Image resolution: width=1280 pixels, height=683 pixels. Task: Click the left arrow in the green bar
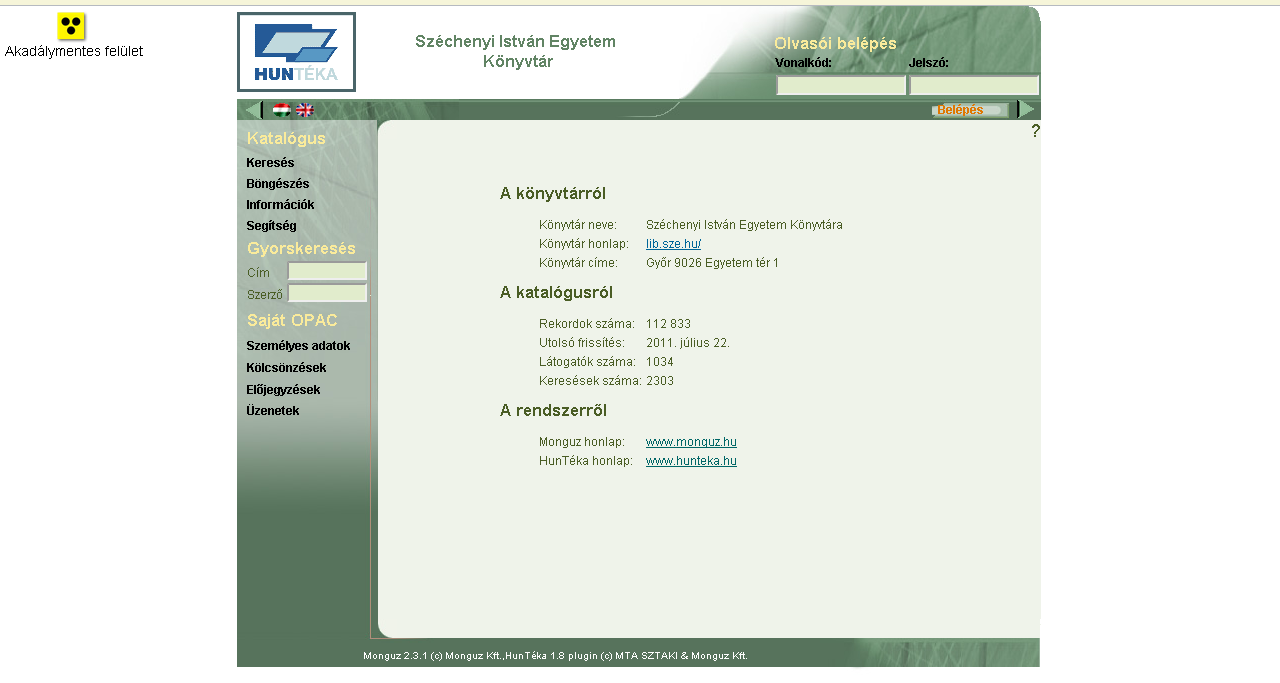point(253,110)
